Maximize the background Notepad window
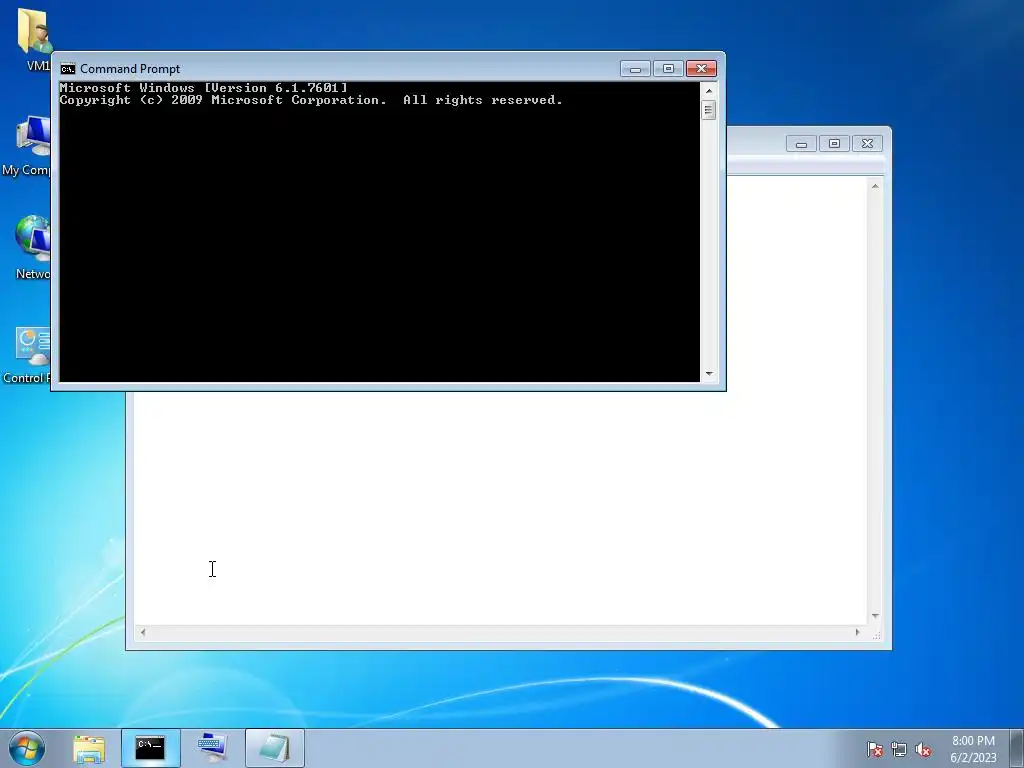 click(834, 144)
